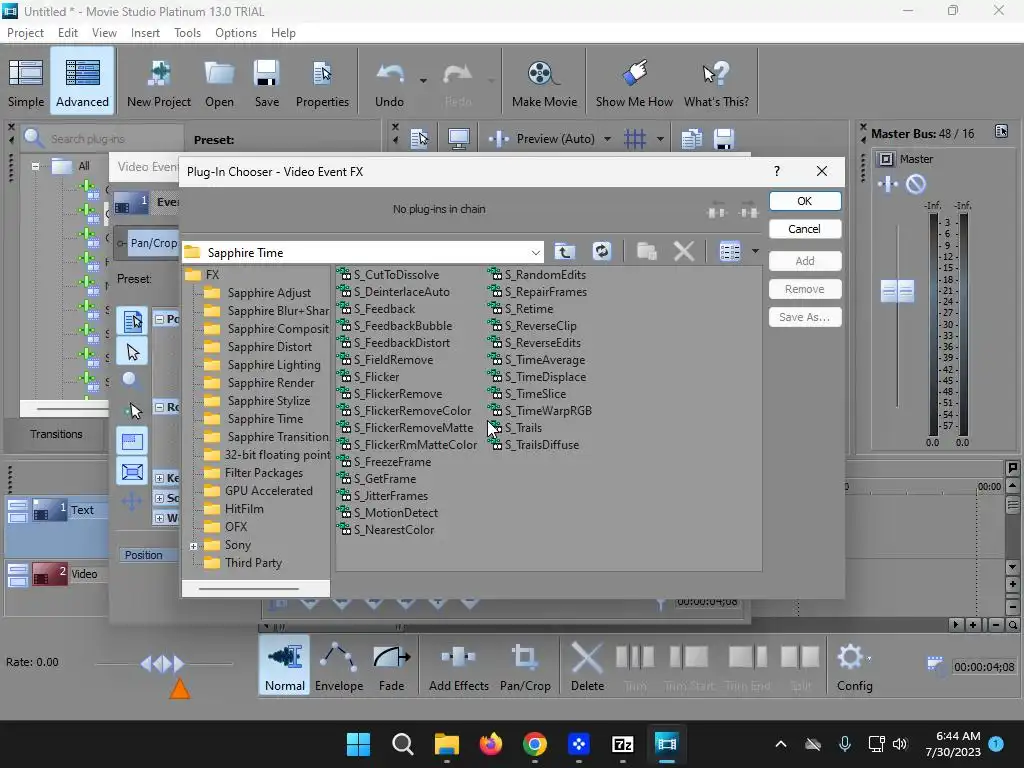Viewport: 1024px width, 768px height.
Task: Go up one folder level in Plug-In Chooser
Action: [565, 251]
